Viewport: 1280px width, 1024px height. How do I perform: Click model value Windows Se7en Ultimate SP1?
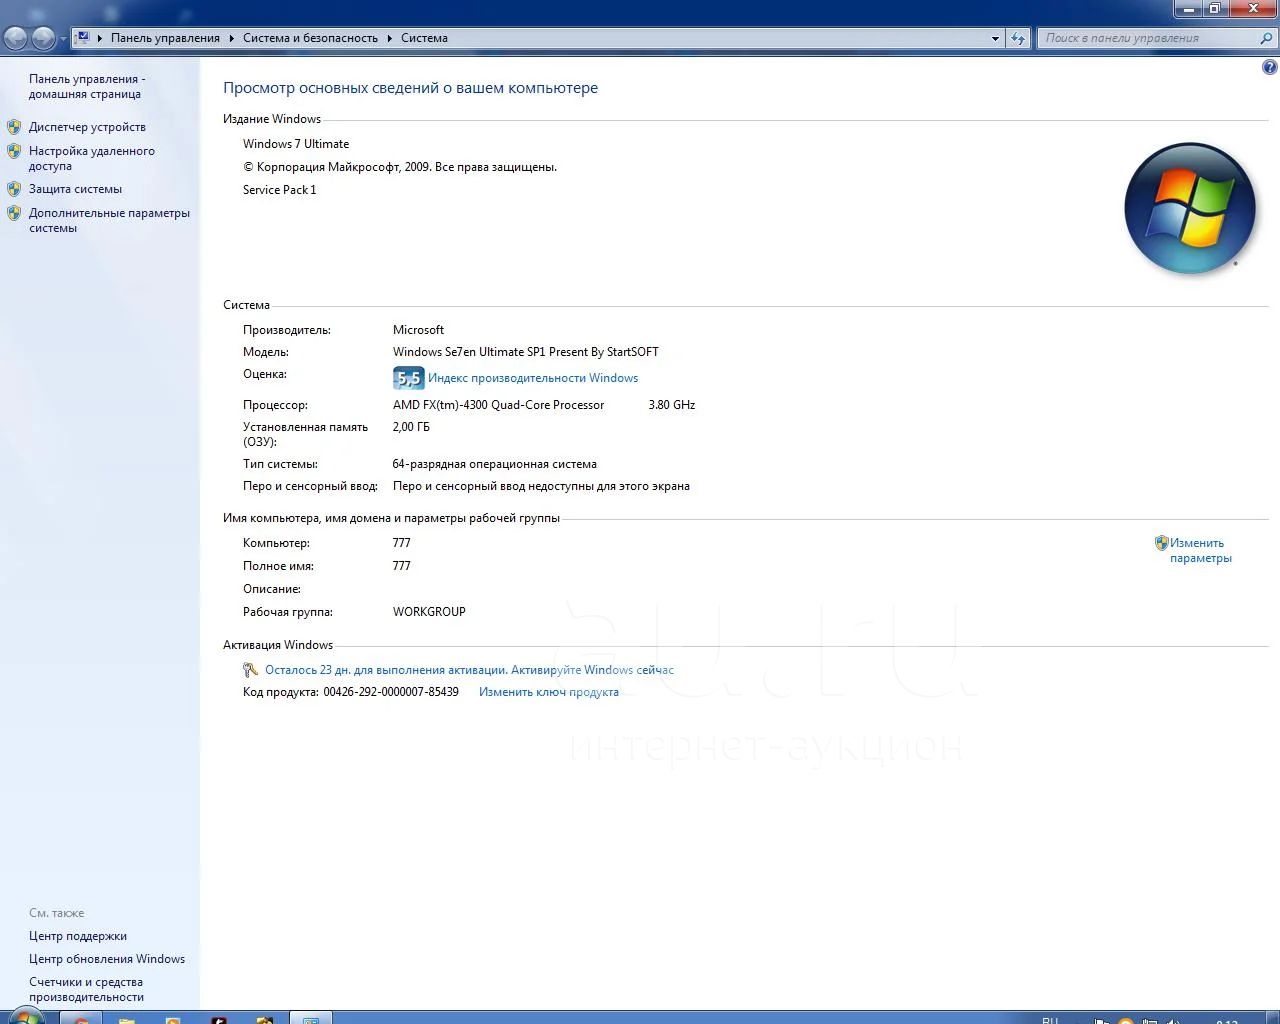pyautogui.click(x=526, y=352)
